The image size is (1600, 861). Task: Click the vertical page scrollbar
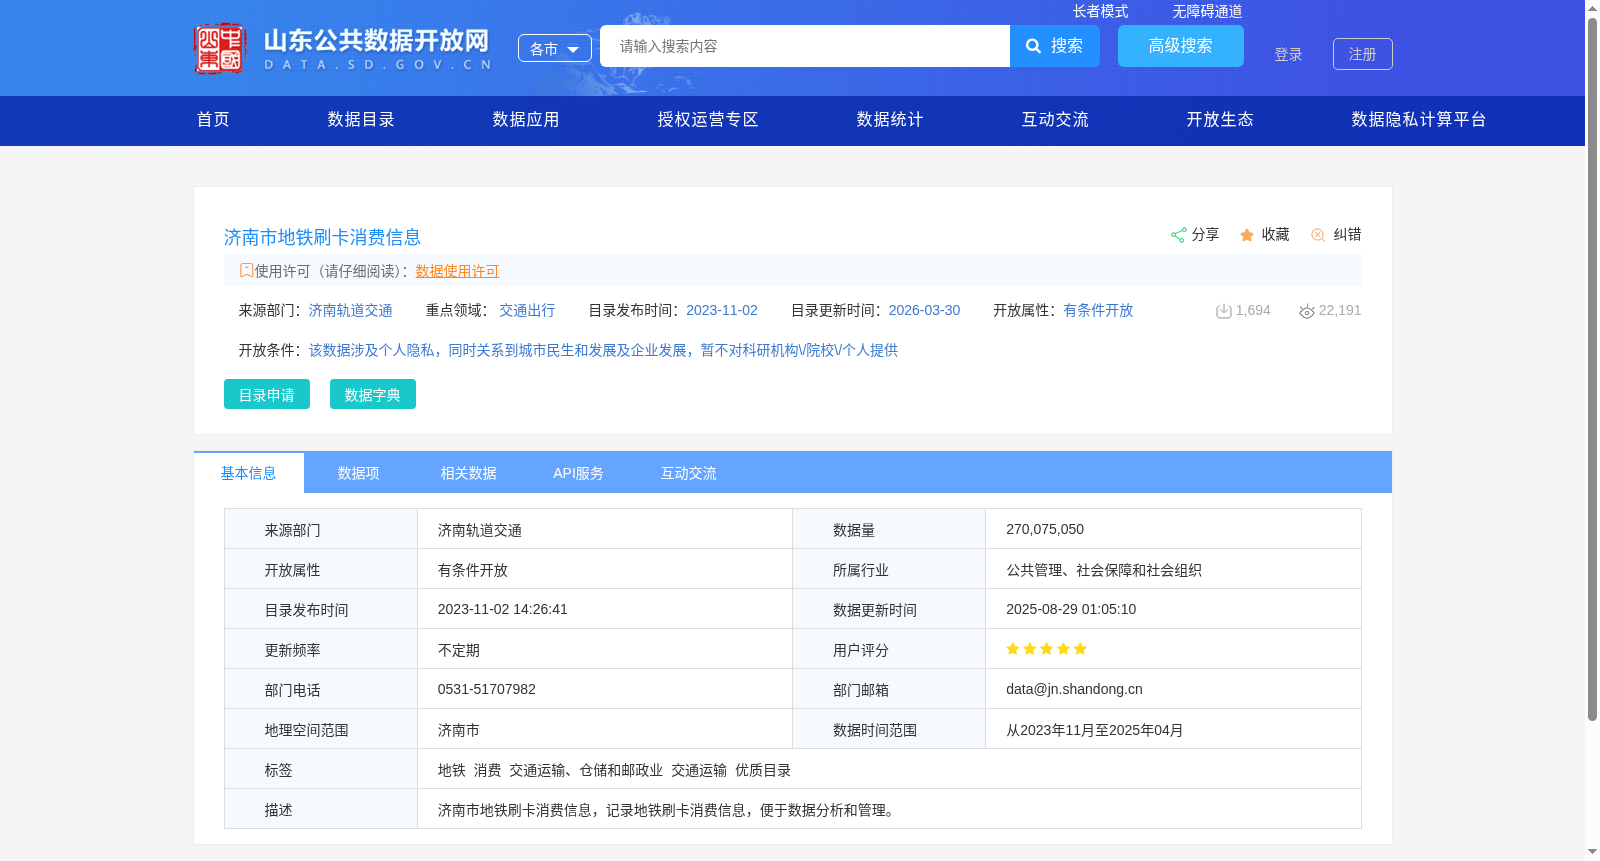point(1592,369)
